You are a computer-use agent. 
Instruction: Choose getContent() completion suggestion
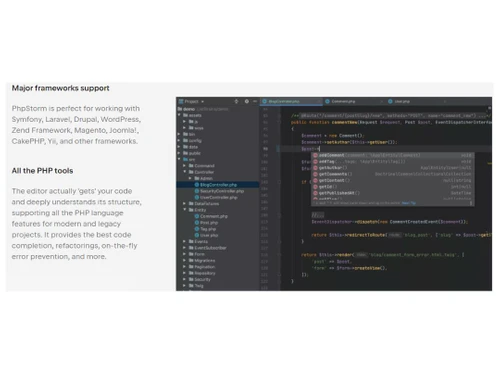(x=393, y=181)
